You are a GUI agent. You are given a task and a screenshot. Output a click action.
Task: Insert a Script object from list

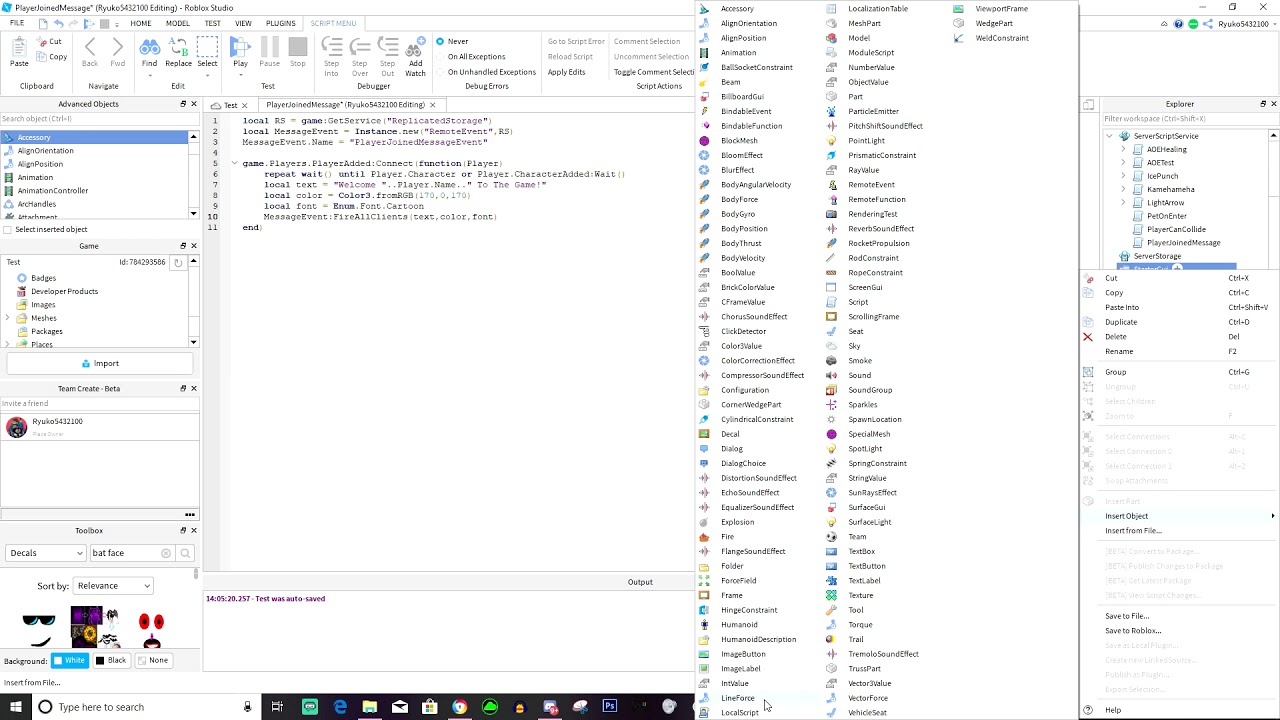tap(858, 302)
